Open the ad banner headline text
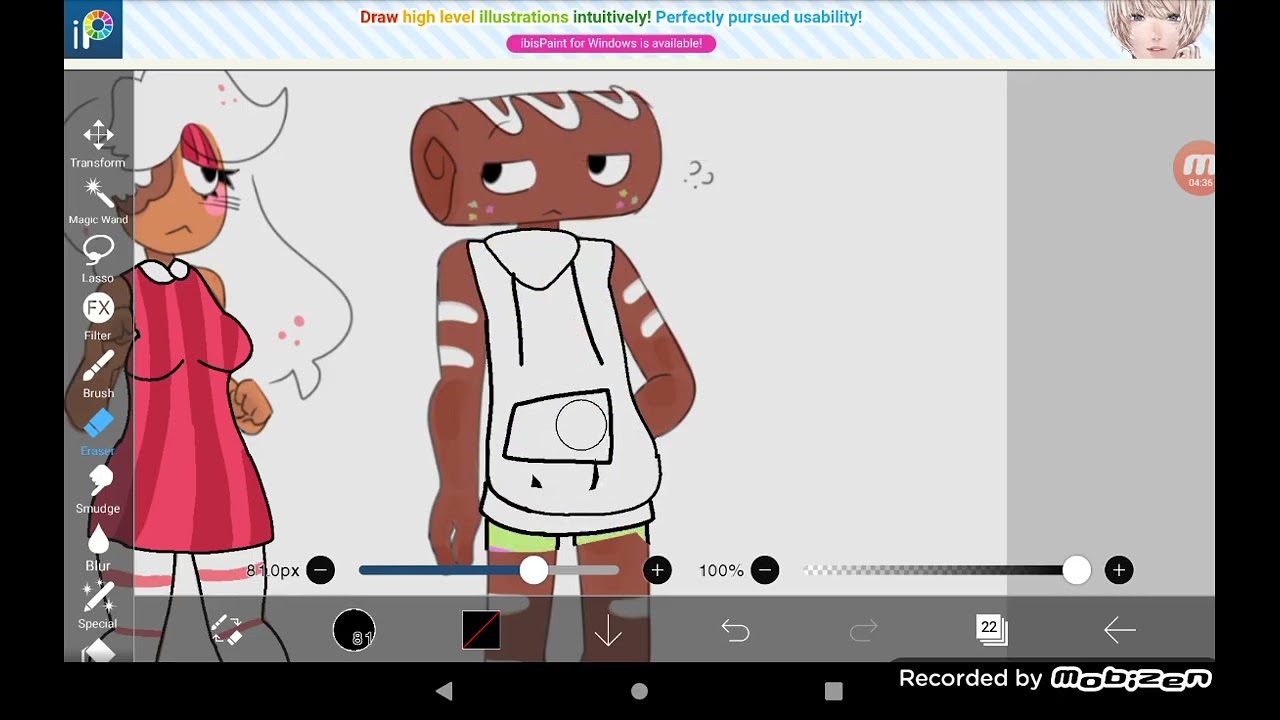Viewport: 1280px width, 720px height. (x=611, y=17)
